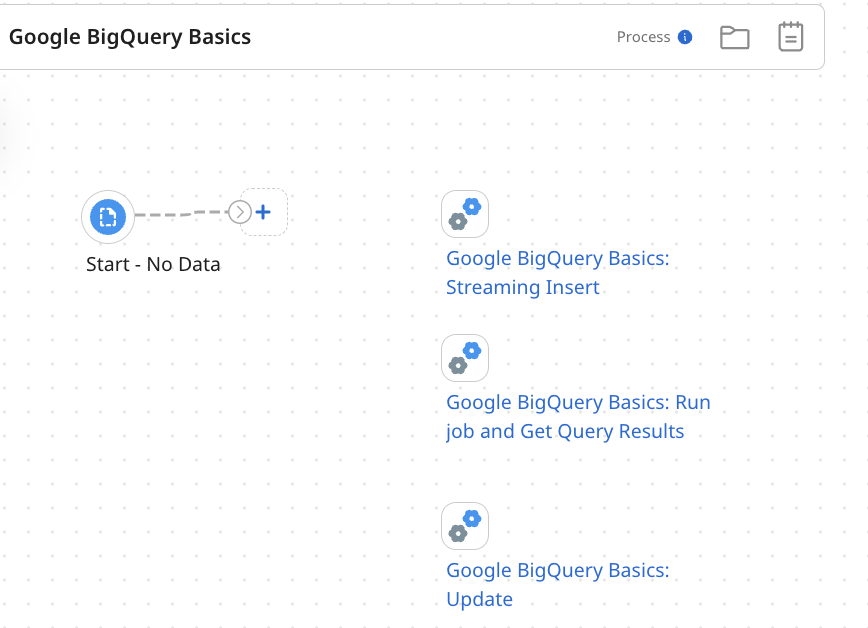Click the Process label in the header
The image size is (868, 628).
coord(645,37)
